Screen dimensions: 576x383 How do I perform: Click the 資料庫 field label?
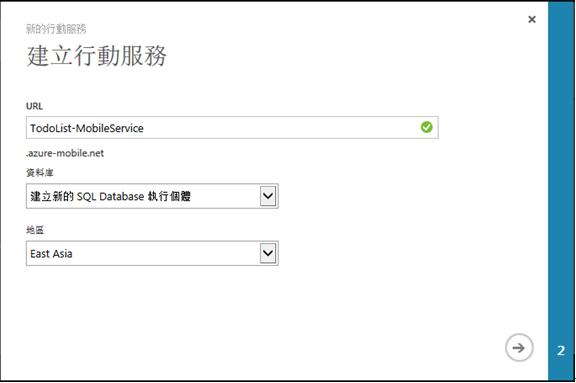tap(40, 173)
